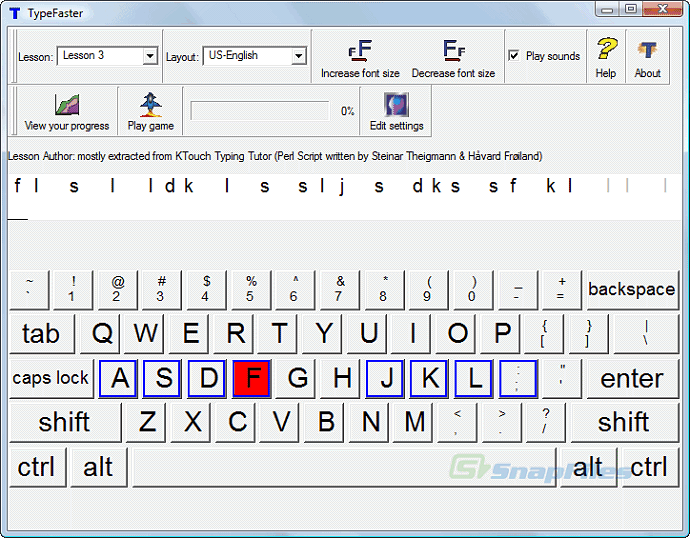This screenshot has height=538, width=690.
Task: Click the 5 and percent key
Action: (x=251, y=290)
